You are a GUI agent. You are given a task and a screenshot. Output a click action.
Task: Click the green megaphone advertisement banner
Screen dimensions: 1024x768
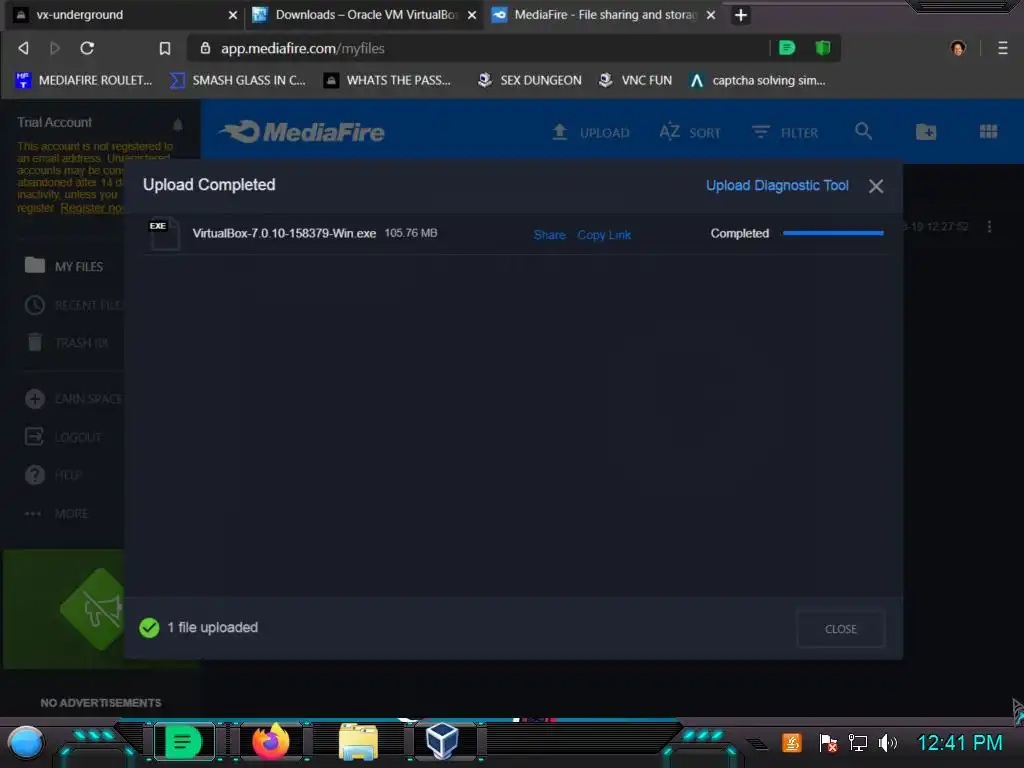coord(63,609)
